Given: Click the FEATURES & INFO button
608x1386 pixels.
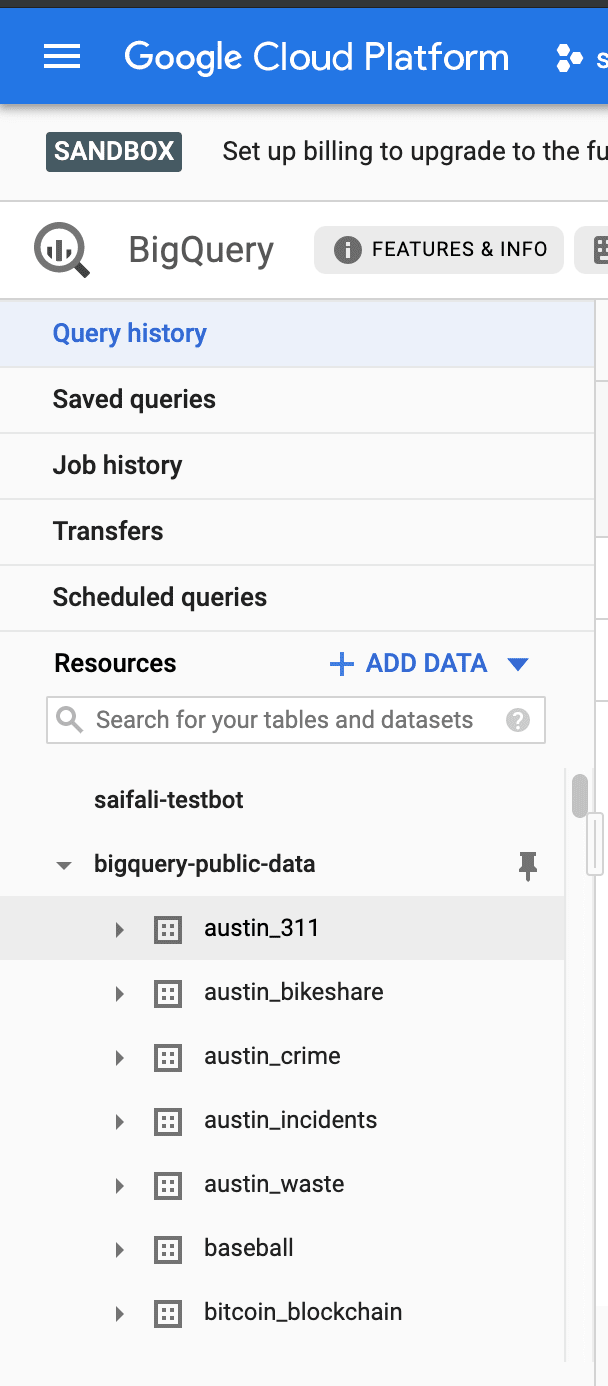Looking at the screenshot, I should point(439,250).
